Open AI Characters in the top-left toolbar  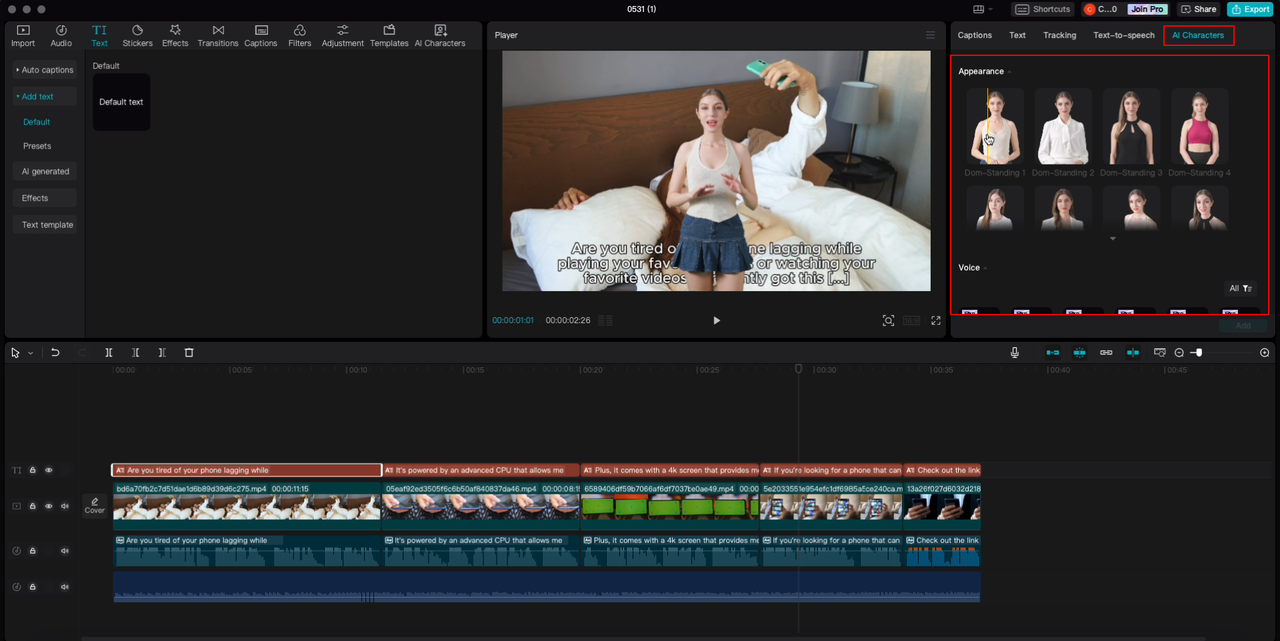click(x=440, y=36)
